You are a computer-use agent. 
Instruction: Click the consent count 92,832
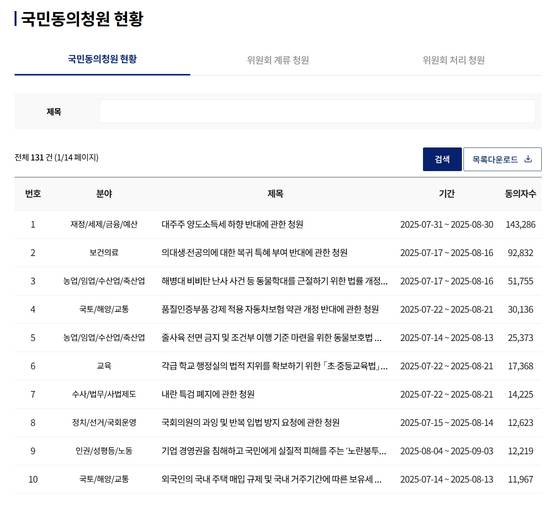520,253
